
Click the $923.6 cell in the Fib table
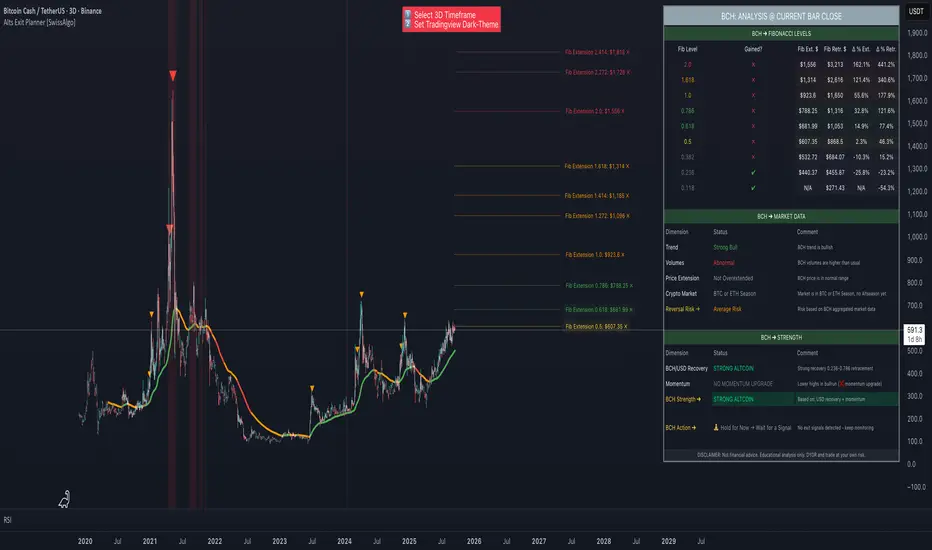[808, 95]
